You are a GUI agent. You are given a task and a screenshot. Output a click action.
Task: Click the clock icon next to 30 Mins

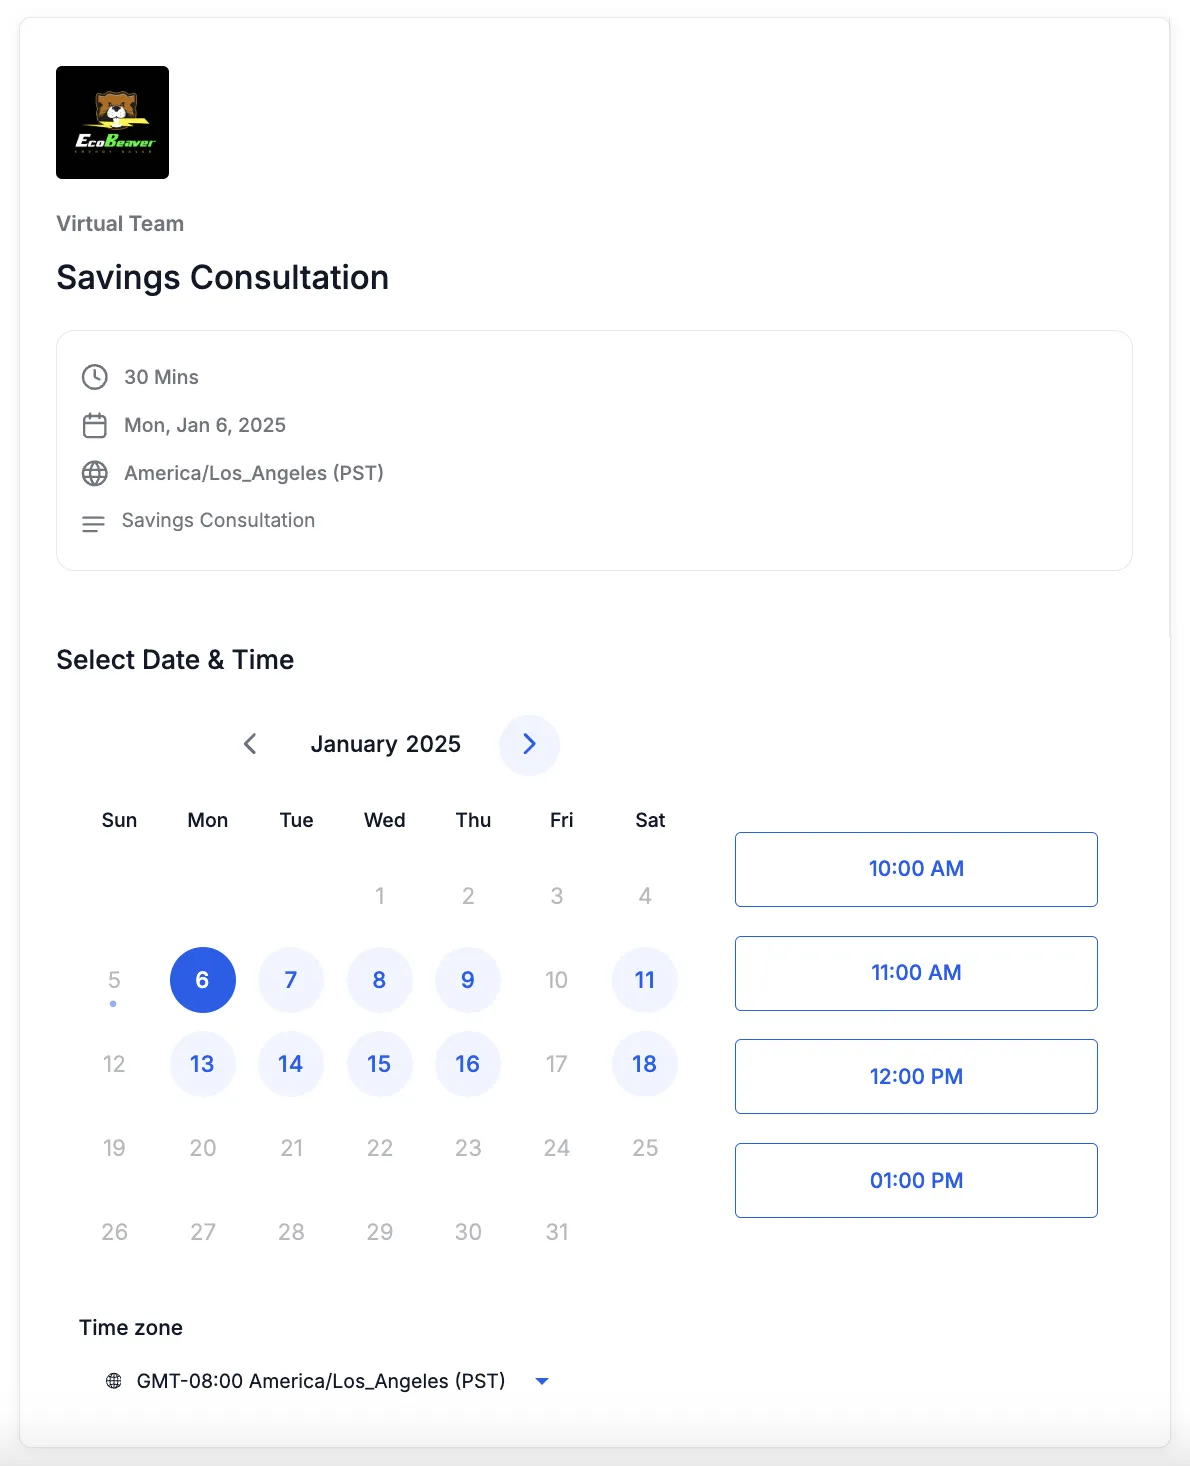tap(95, 377)
